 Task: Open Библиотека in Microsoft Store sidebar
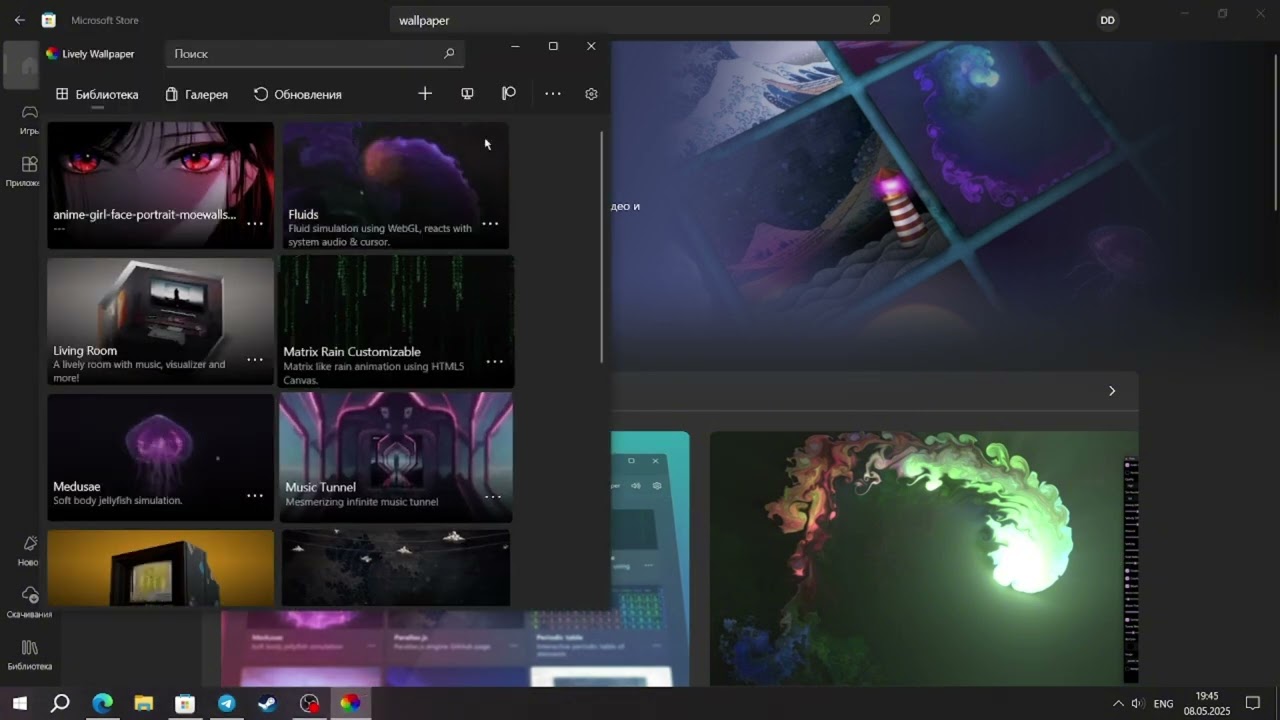click(30, 655)
